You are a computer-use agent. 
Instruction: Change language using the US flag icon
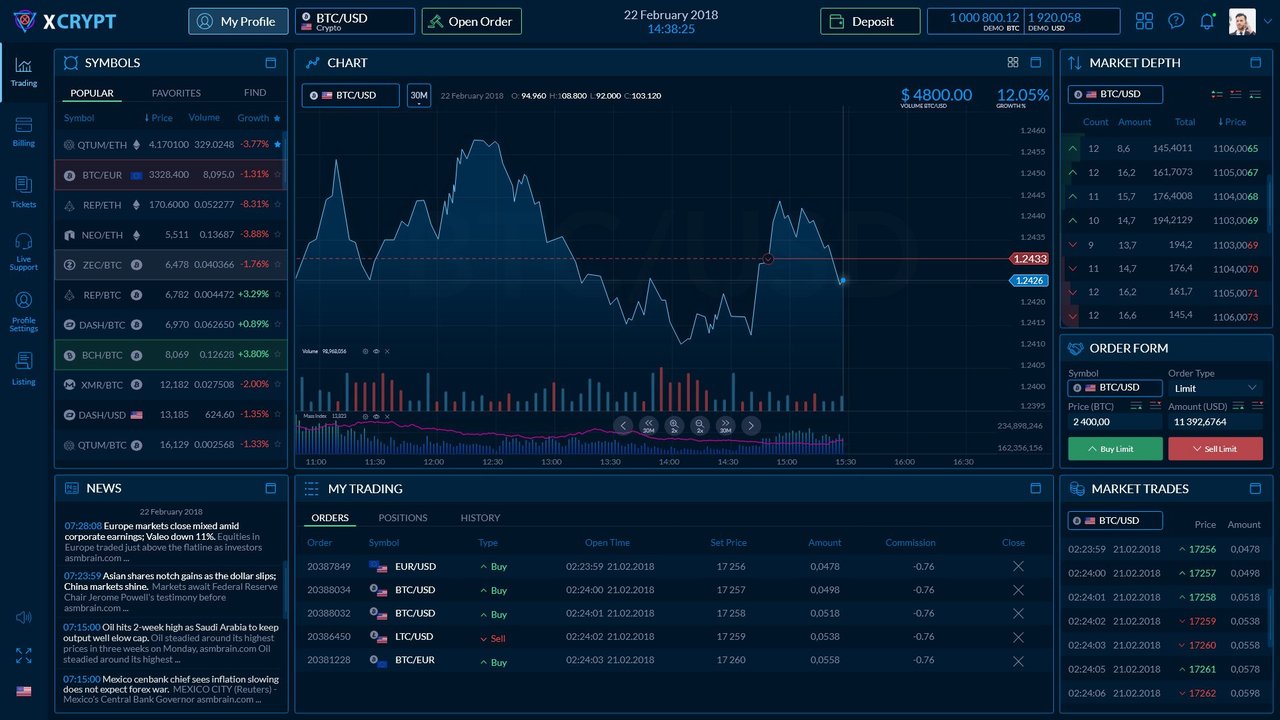point(23,691)
